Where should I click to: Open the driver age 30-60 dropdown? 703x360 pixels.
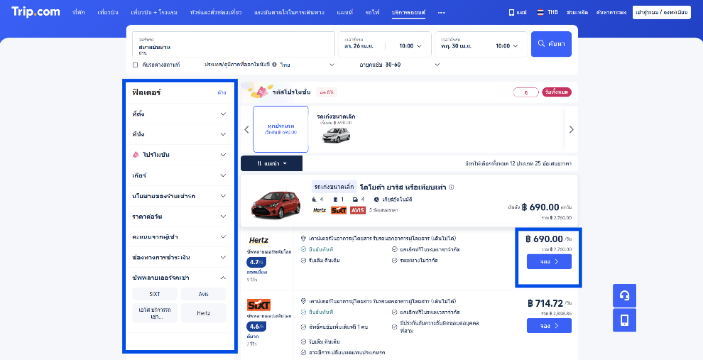click(x=399, y=65)
